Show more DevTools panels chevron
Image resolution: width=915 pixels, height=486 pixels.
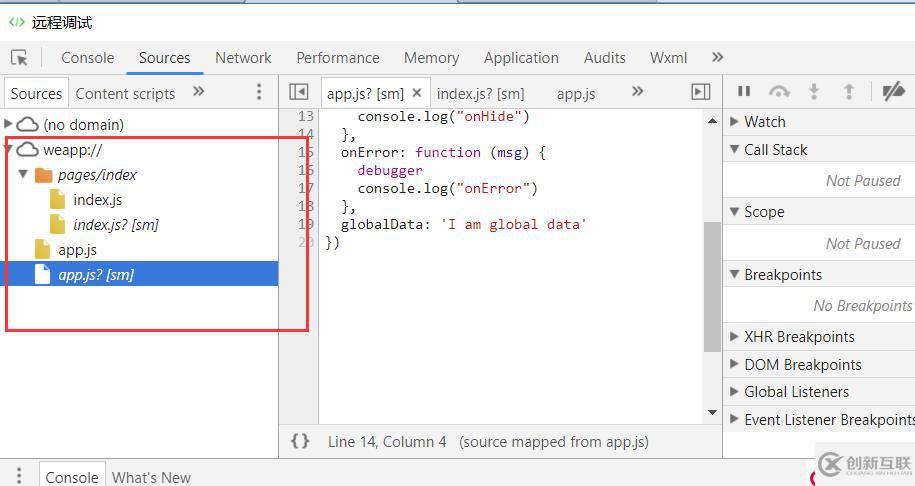(x=717, y=58)
